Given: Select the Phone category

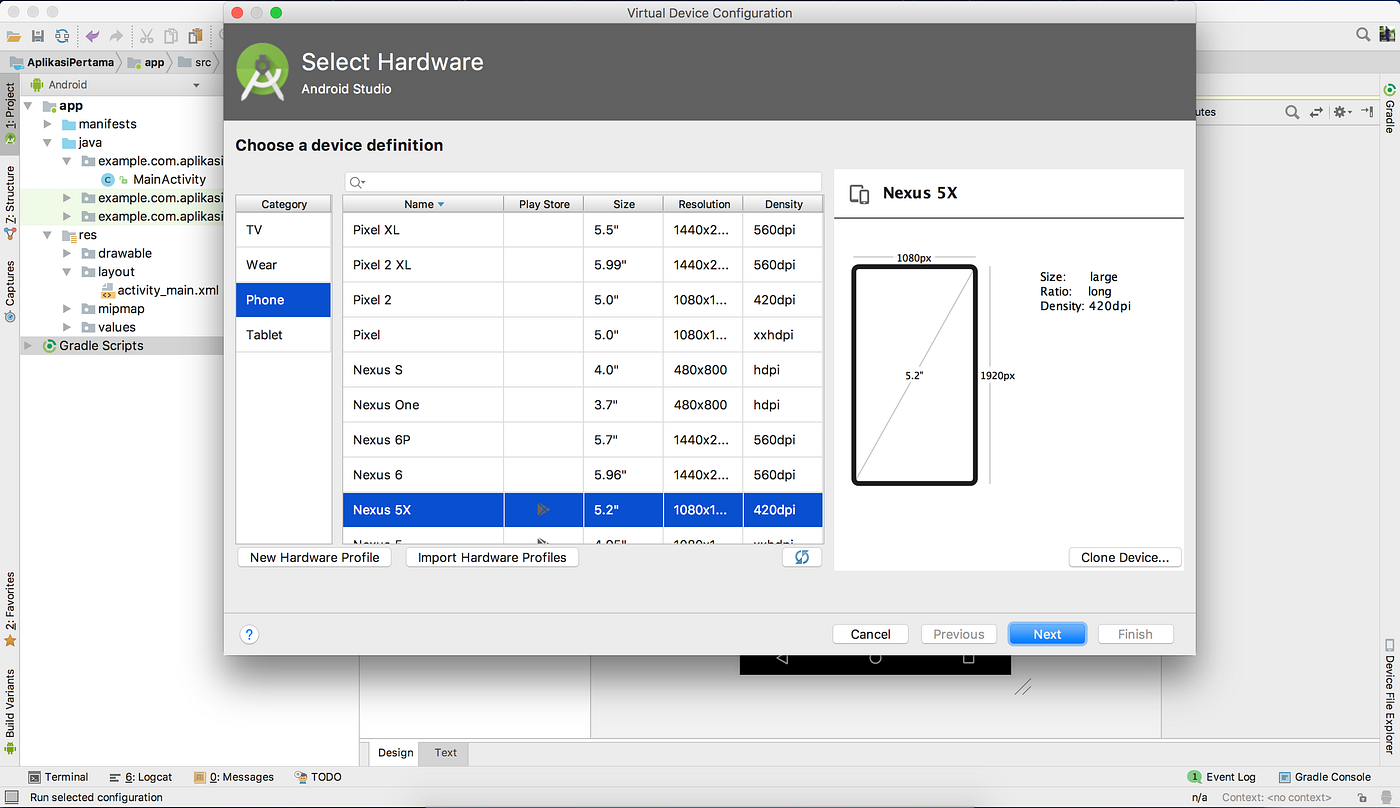Looking at the screenshot, I should click(283, 299).
